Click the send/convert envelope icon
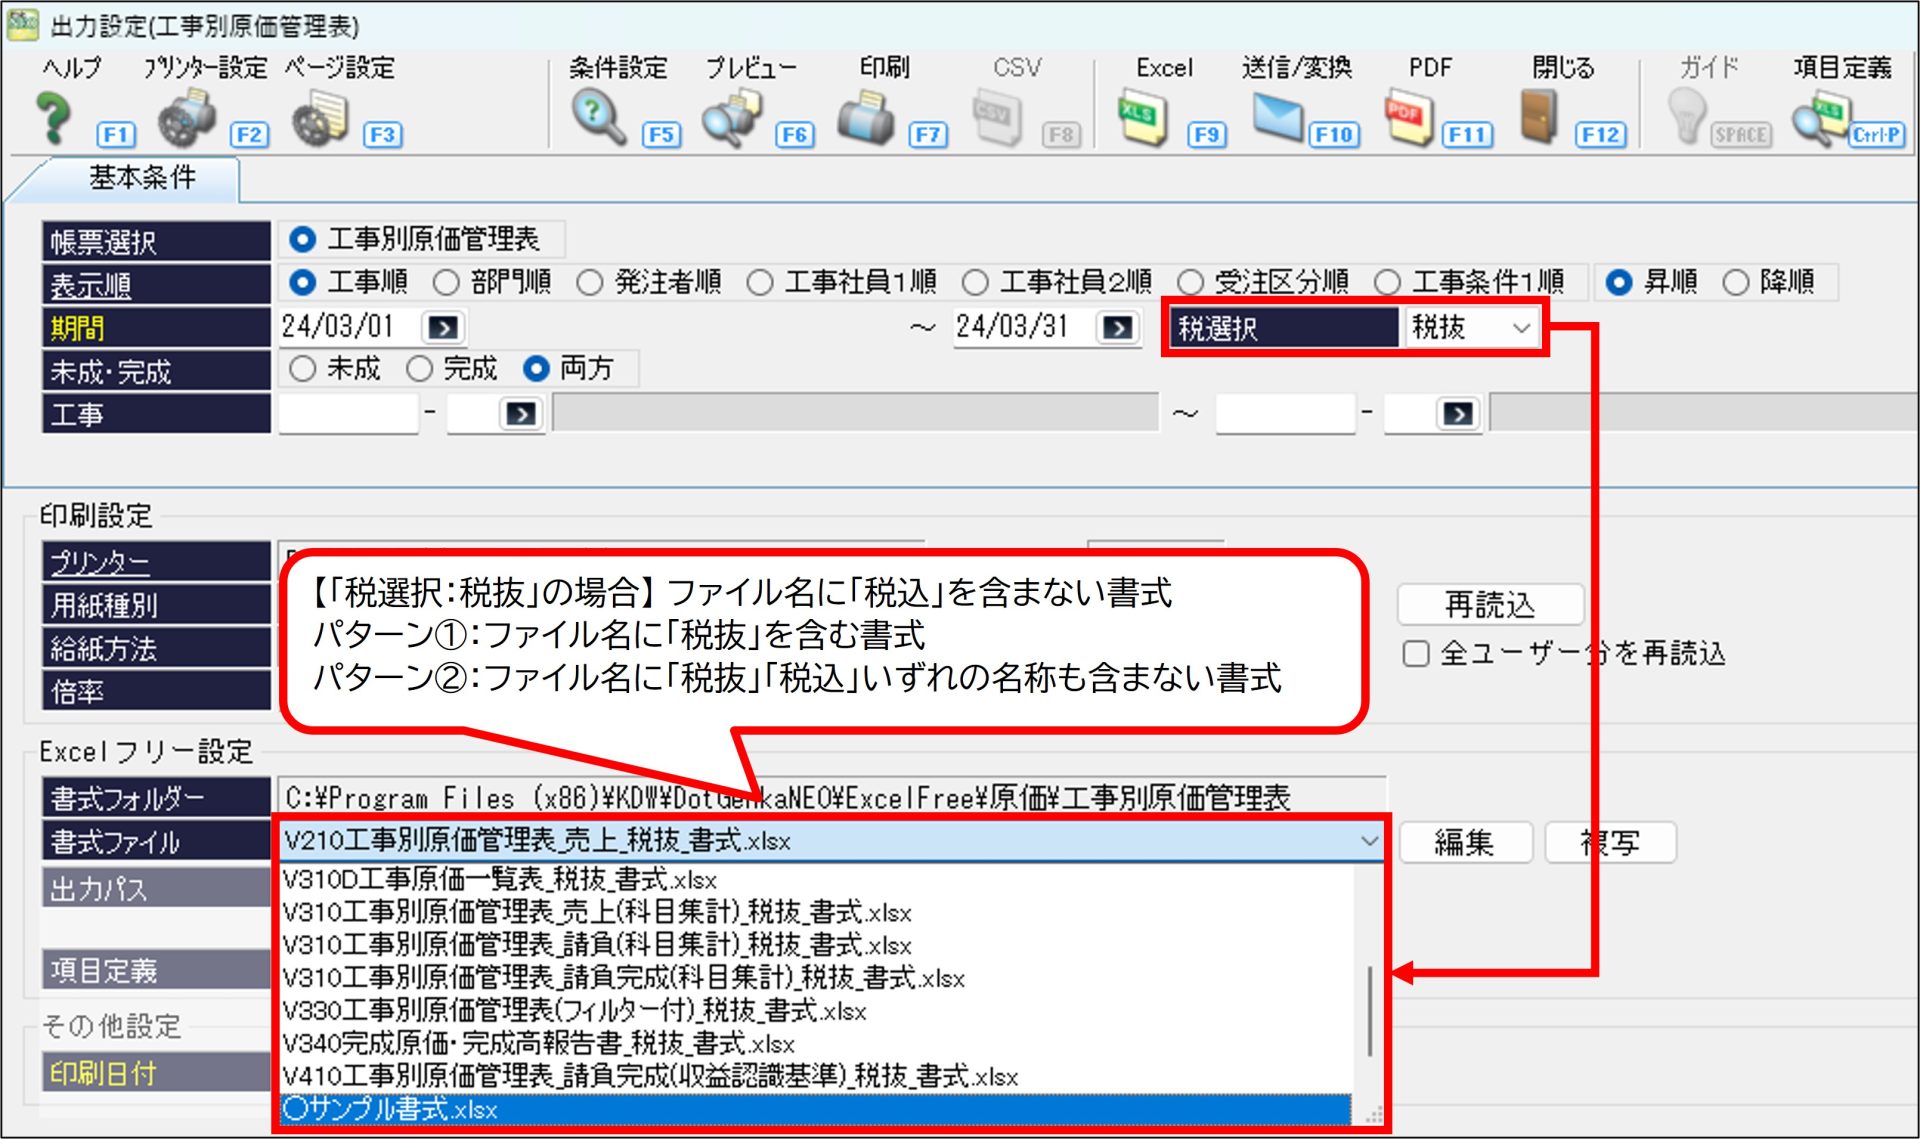Image resolution: width=1920 pixels, height=1139 pixels. pyautogui.click(x=1277, y=118)
